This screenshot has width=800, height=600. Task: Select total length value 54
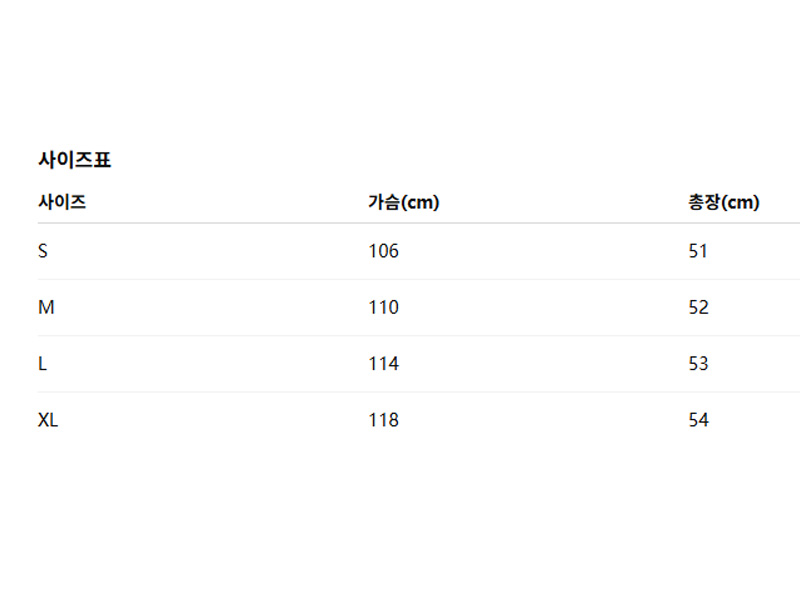[698, 420]
